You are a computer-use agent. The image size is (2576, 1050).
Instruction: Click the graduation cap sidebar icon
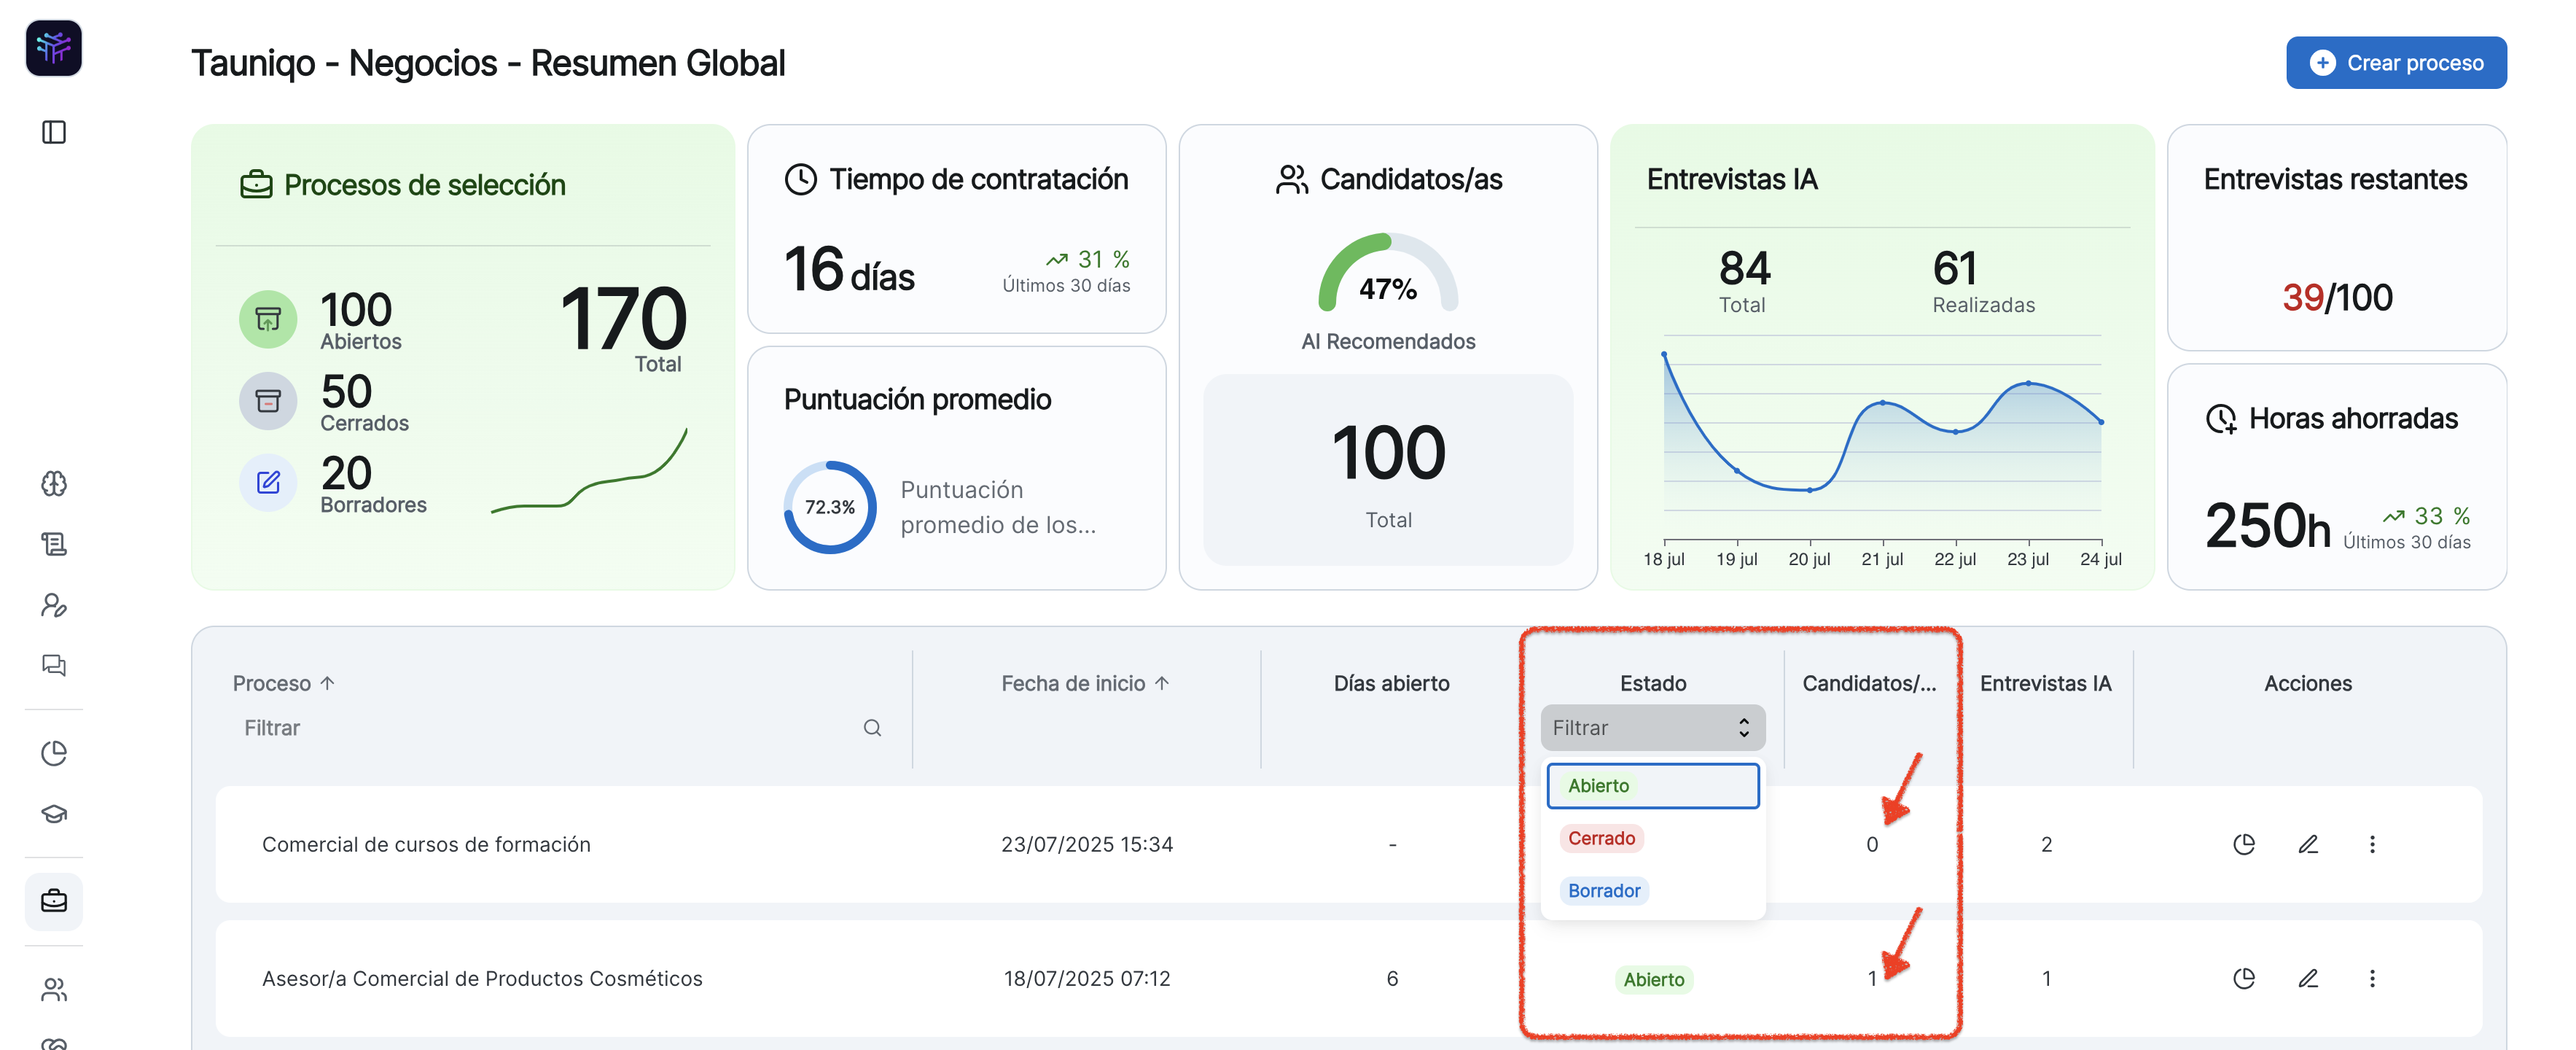coord(54,814)
